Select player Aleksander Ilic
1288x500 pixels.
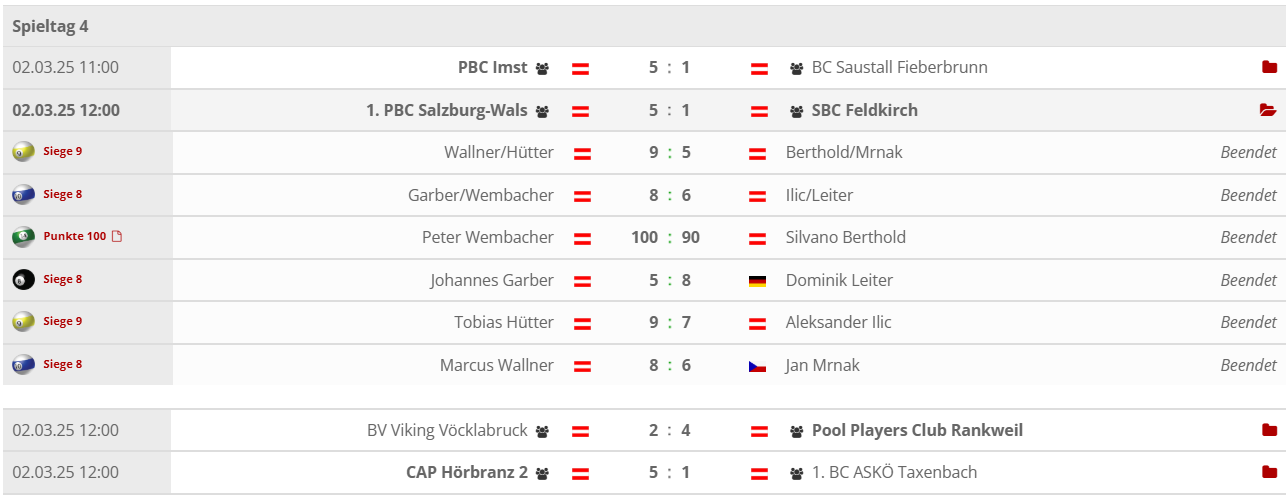[838, 322]
